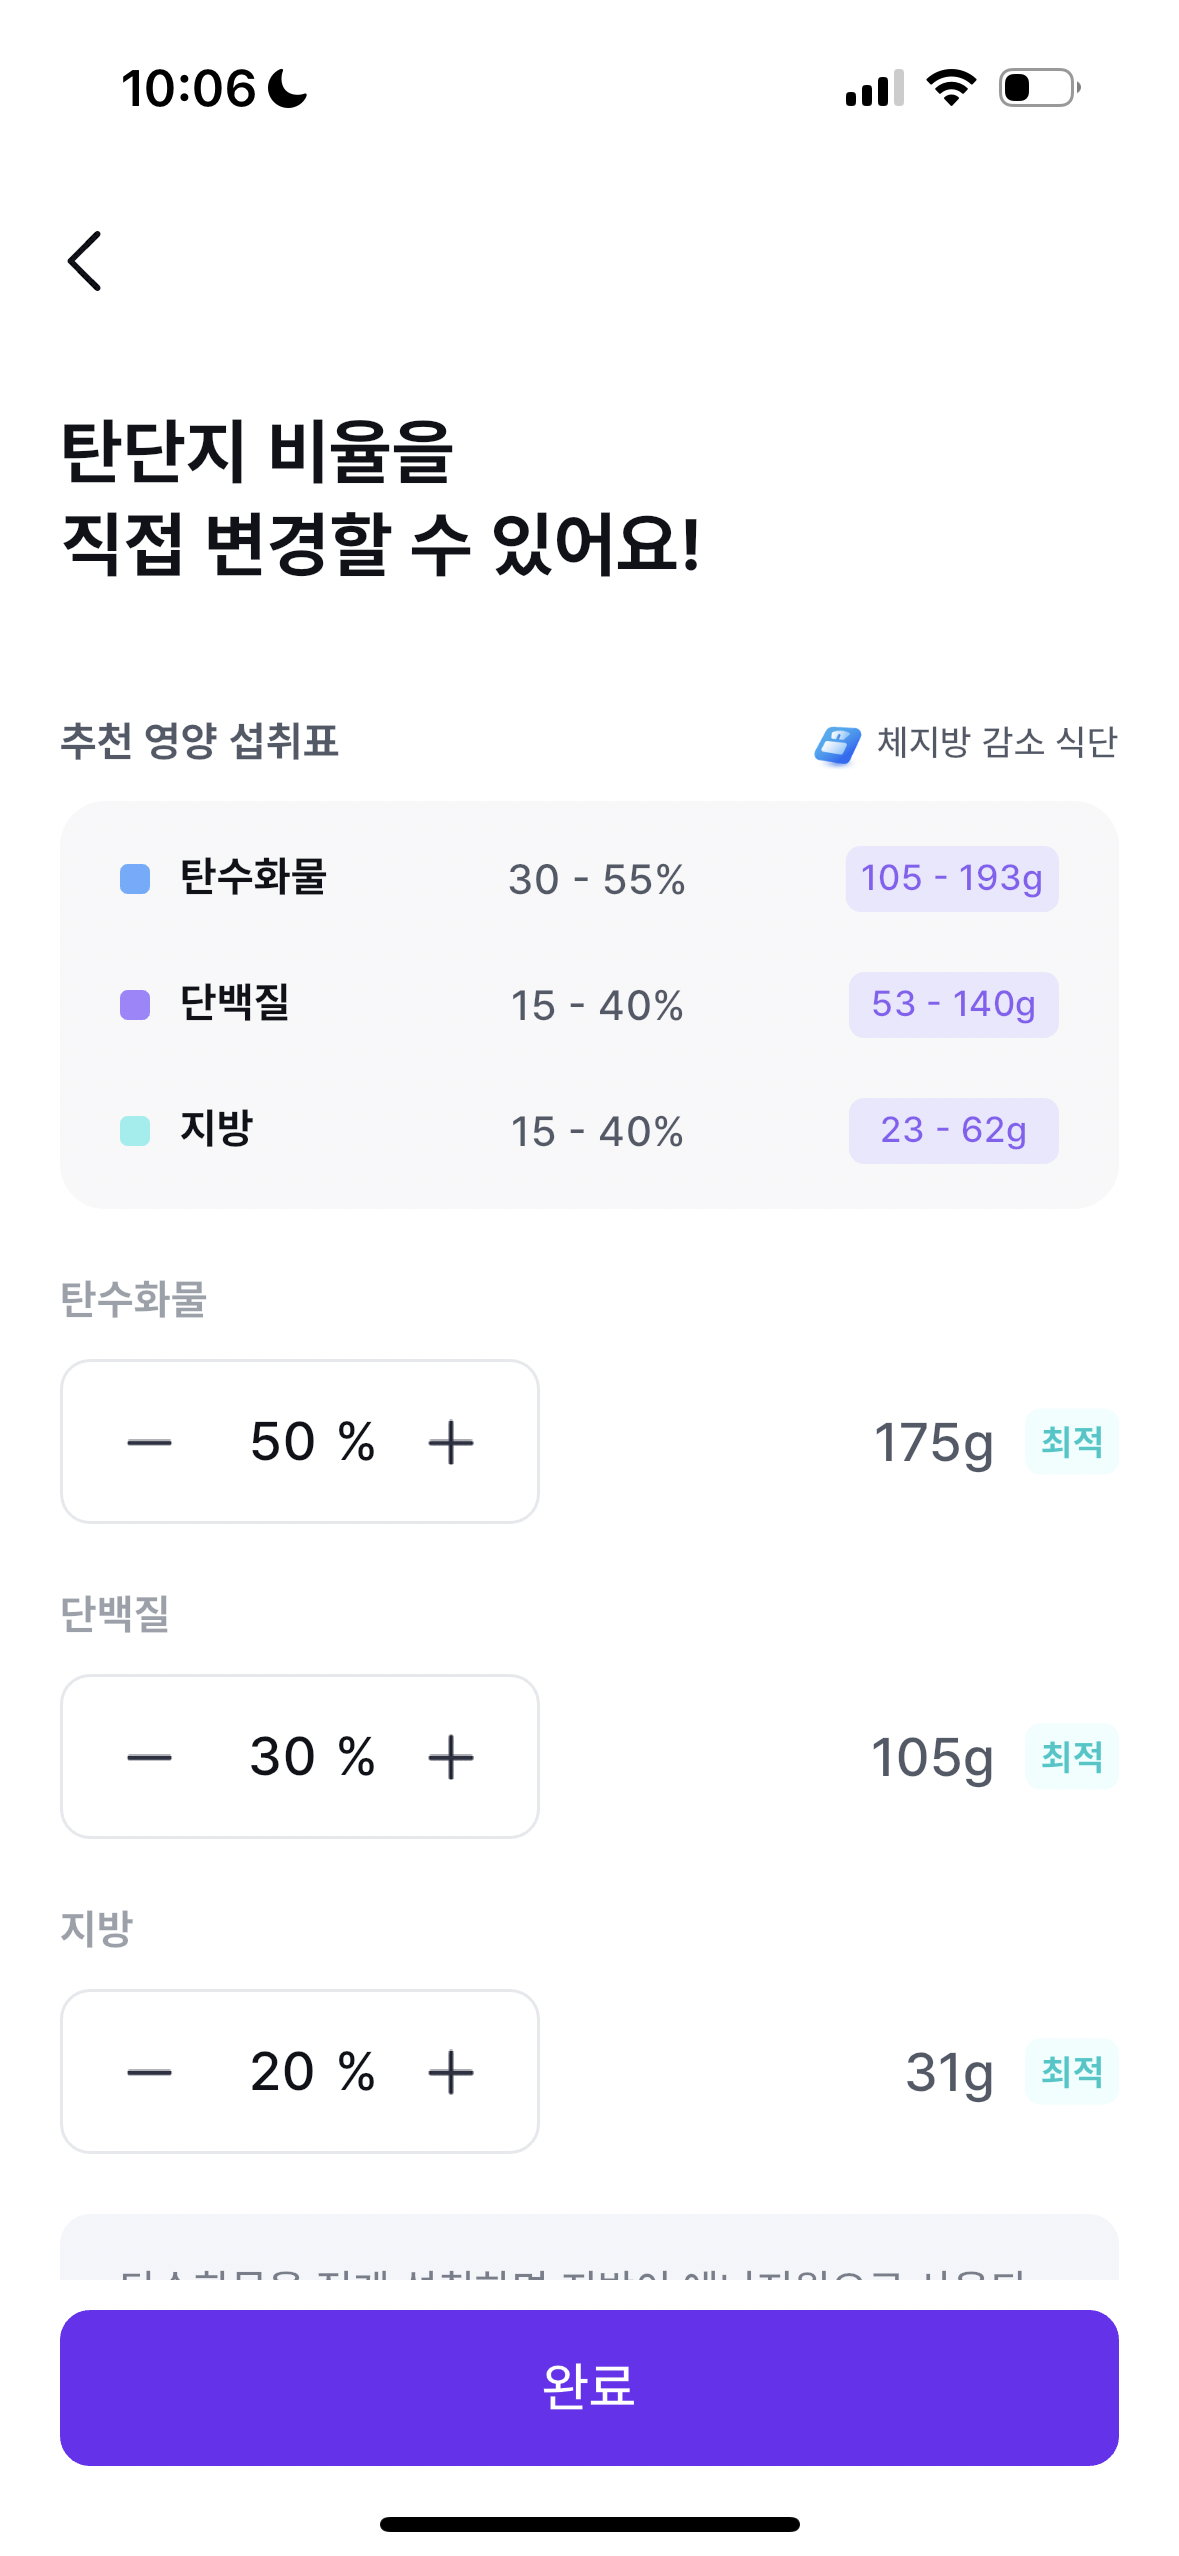Screen dimensions: 1179x2556
Task: Tap the 53 - 140g protein badge
Action: [x=953, y=1005]
